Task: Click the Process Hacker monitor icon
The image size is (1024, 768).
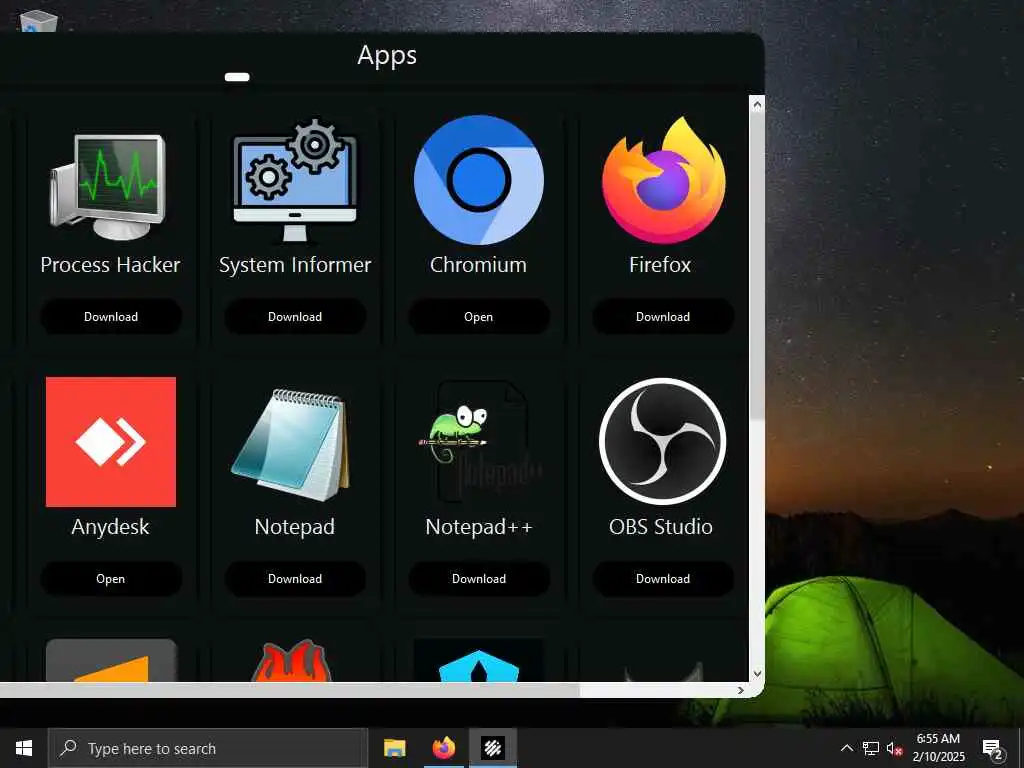Action: coord(108,187)
